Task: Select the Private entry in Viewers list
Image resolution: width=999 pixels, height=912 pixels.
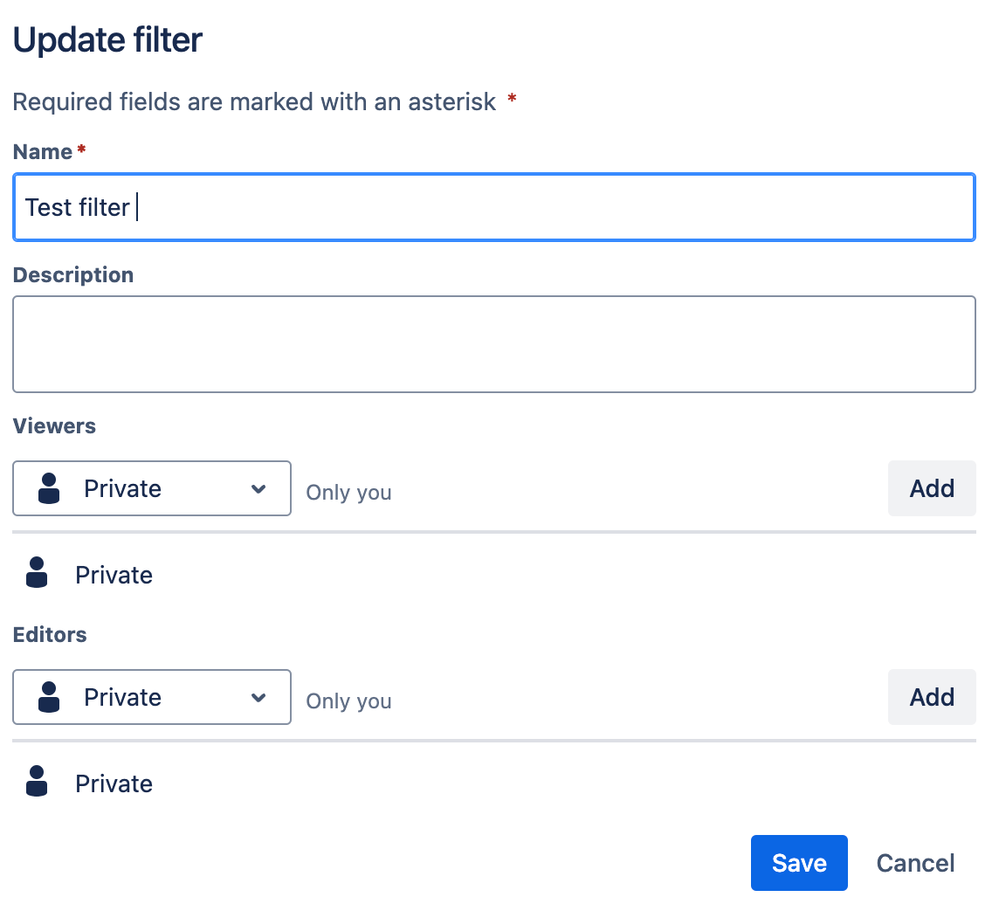Action: (114, 575)
